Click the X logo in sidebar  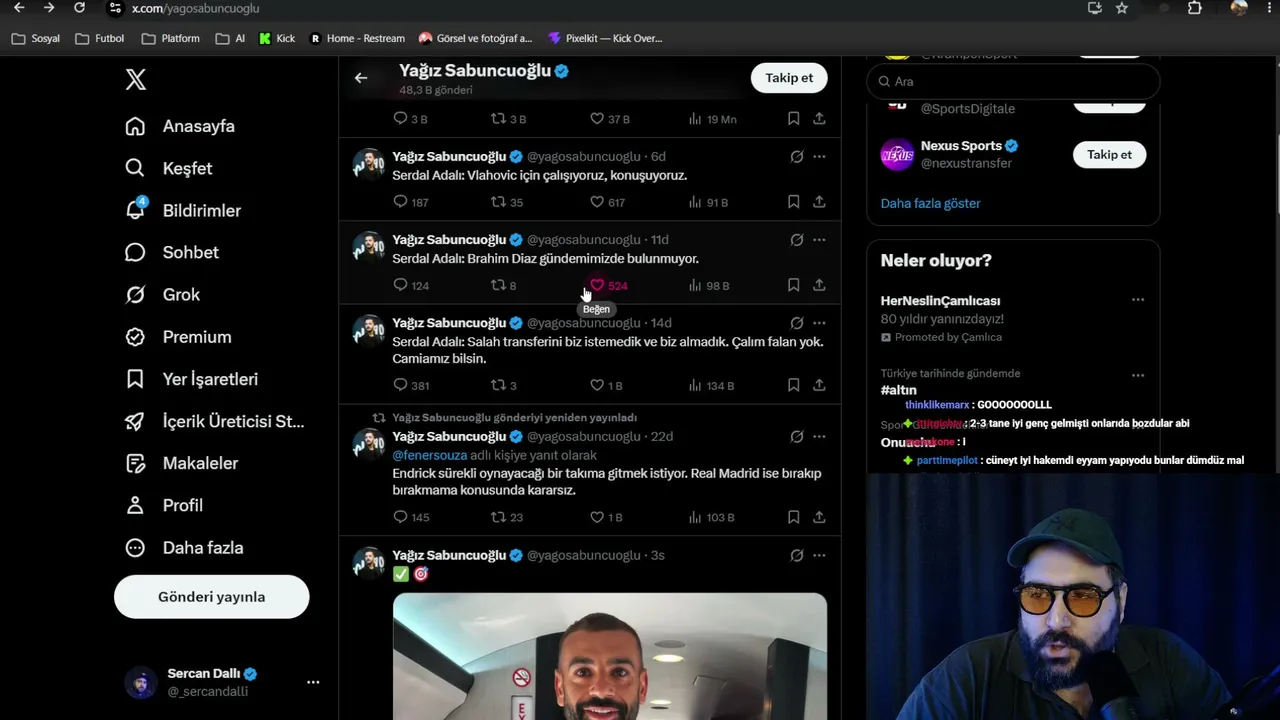pyautogui.click(x=136, y=80)
